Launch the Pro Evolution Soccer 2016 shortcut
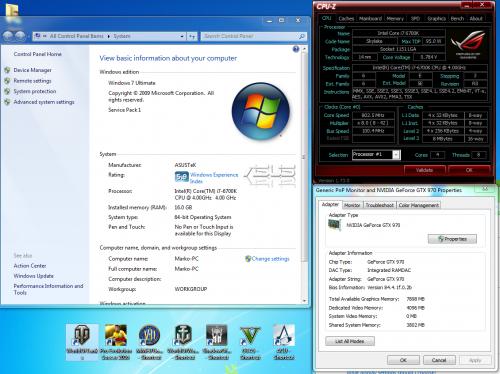The width and height of the screenshot is (500, 374). 115,342
